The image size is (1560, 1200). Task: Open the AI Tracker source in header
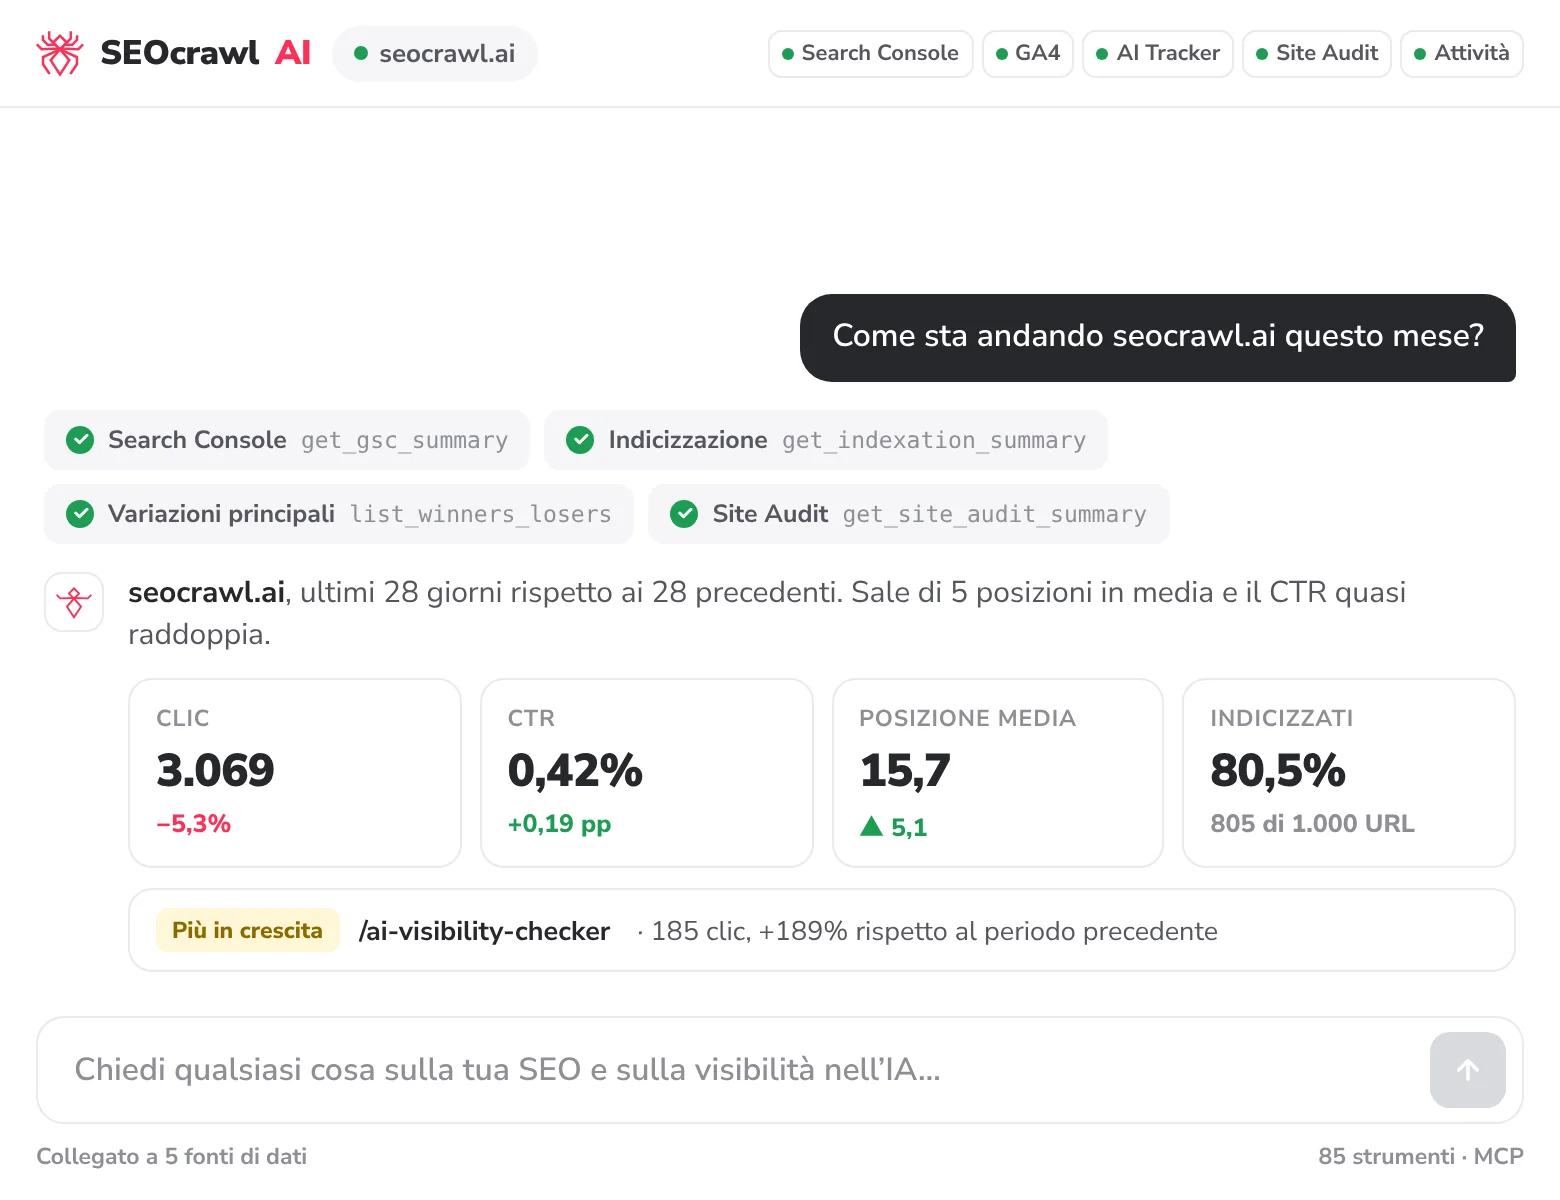click(1157, 53)
